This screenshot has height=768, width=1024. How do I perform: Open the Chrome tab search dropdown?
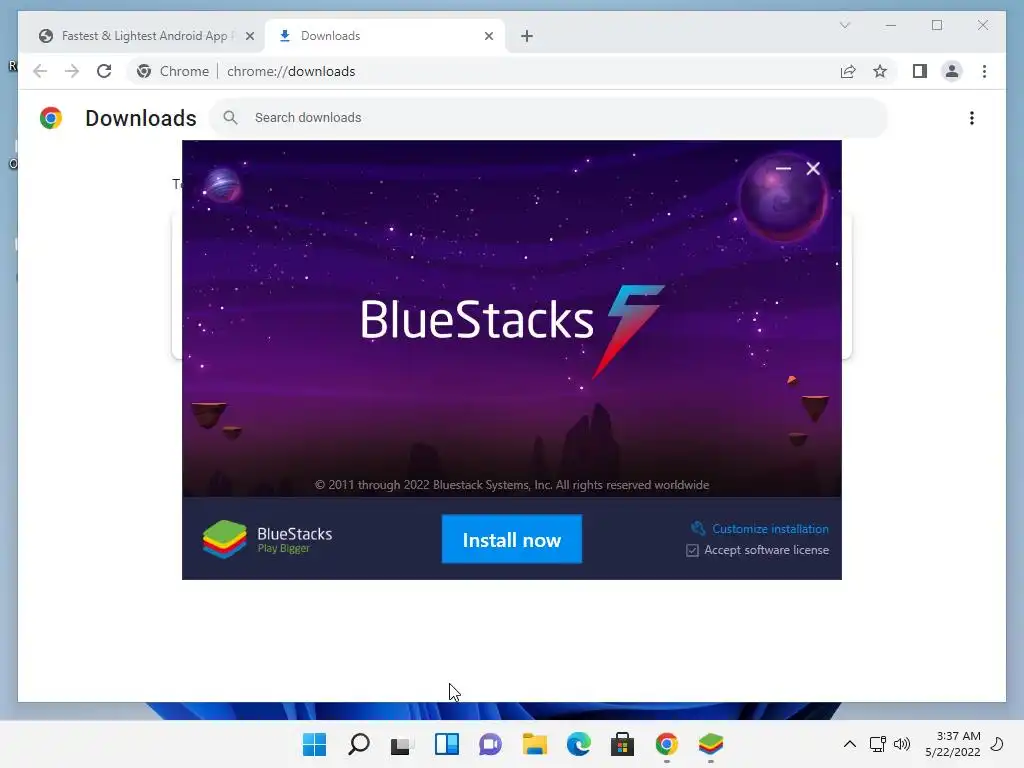844,25
